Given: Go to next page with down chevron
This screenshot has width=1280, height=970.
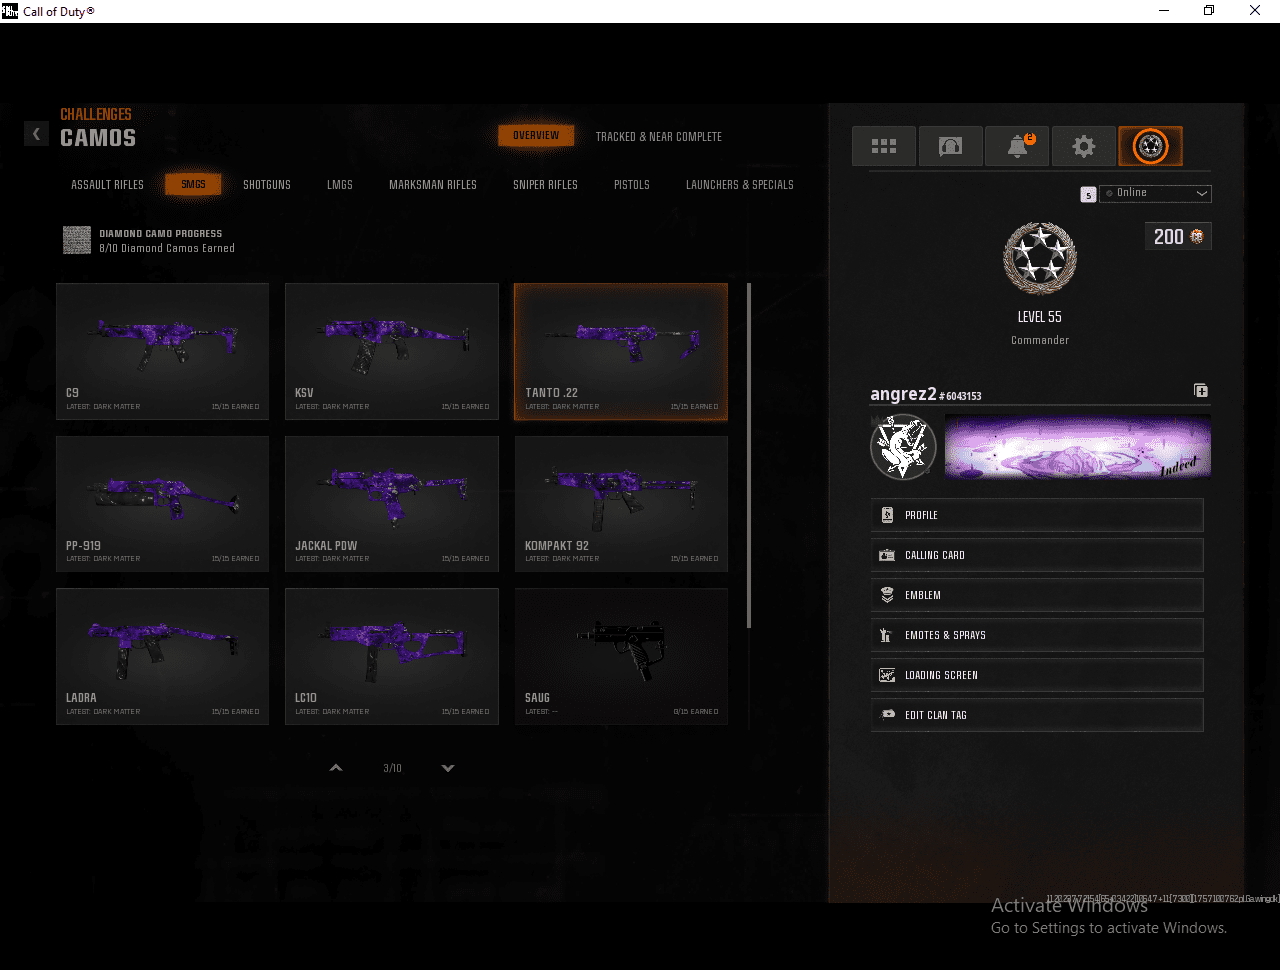Looking at the screenshot, I should (448, 768).
